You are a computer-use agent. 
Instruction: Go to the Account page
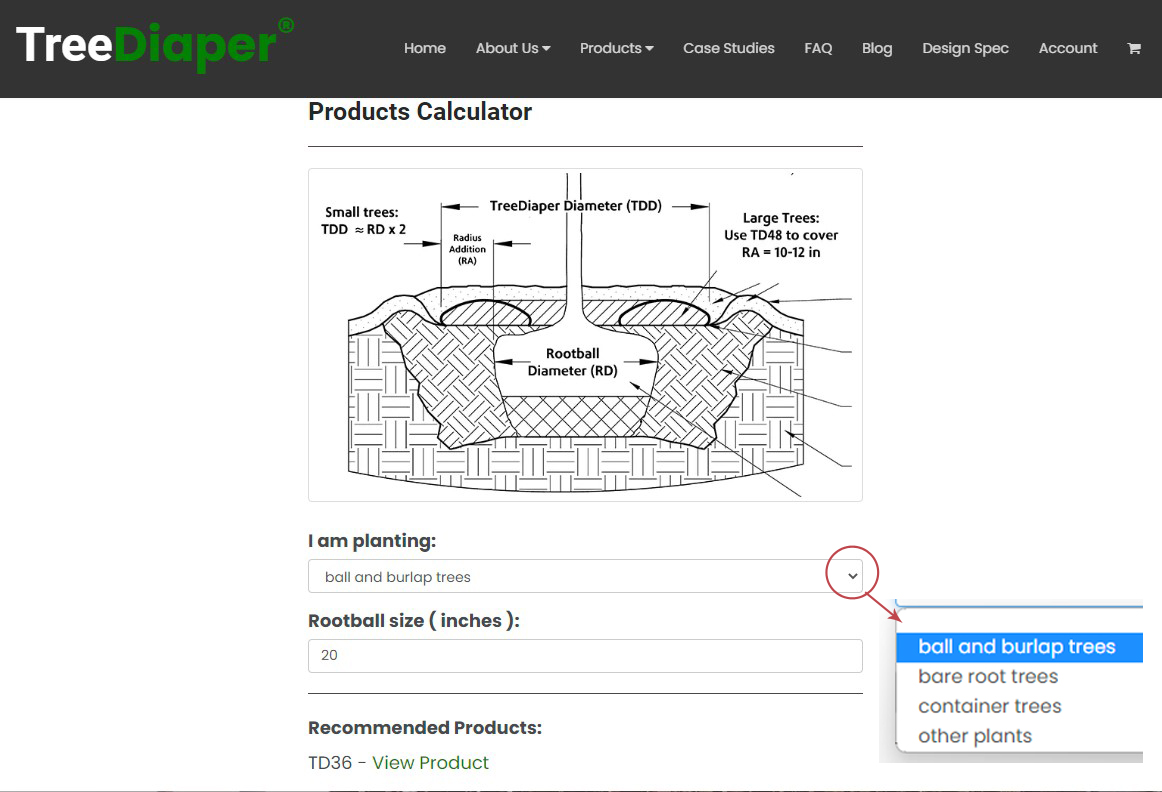1068,48
